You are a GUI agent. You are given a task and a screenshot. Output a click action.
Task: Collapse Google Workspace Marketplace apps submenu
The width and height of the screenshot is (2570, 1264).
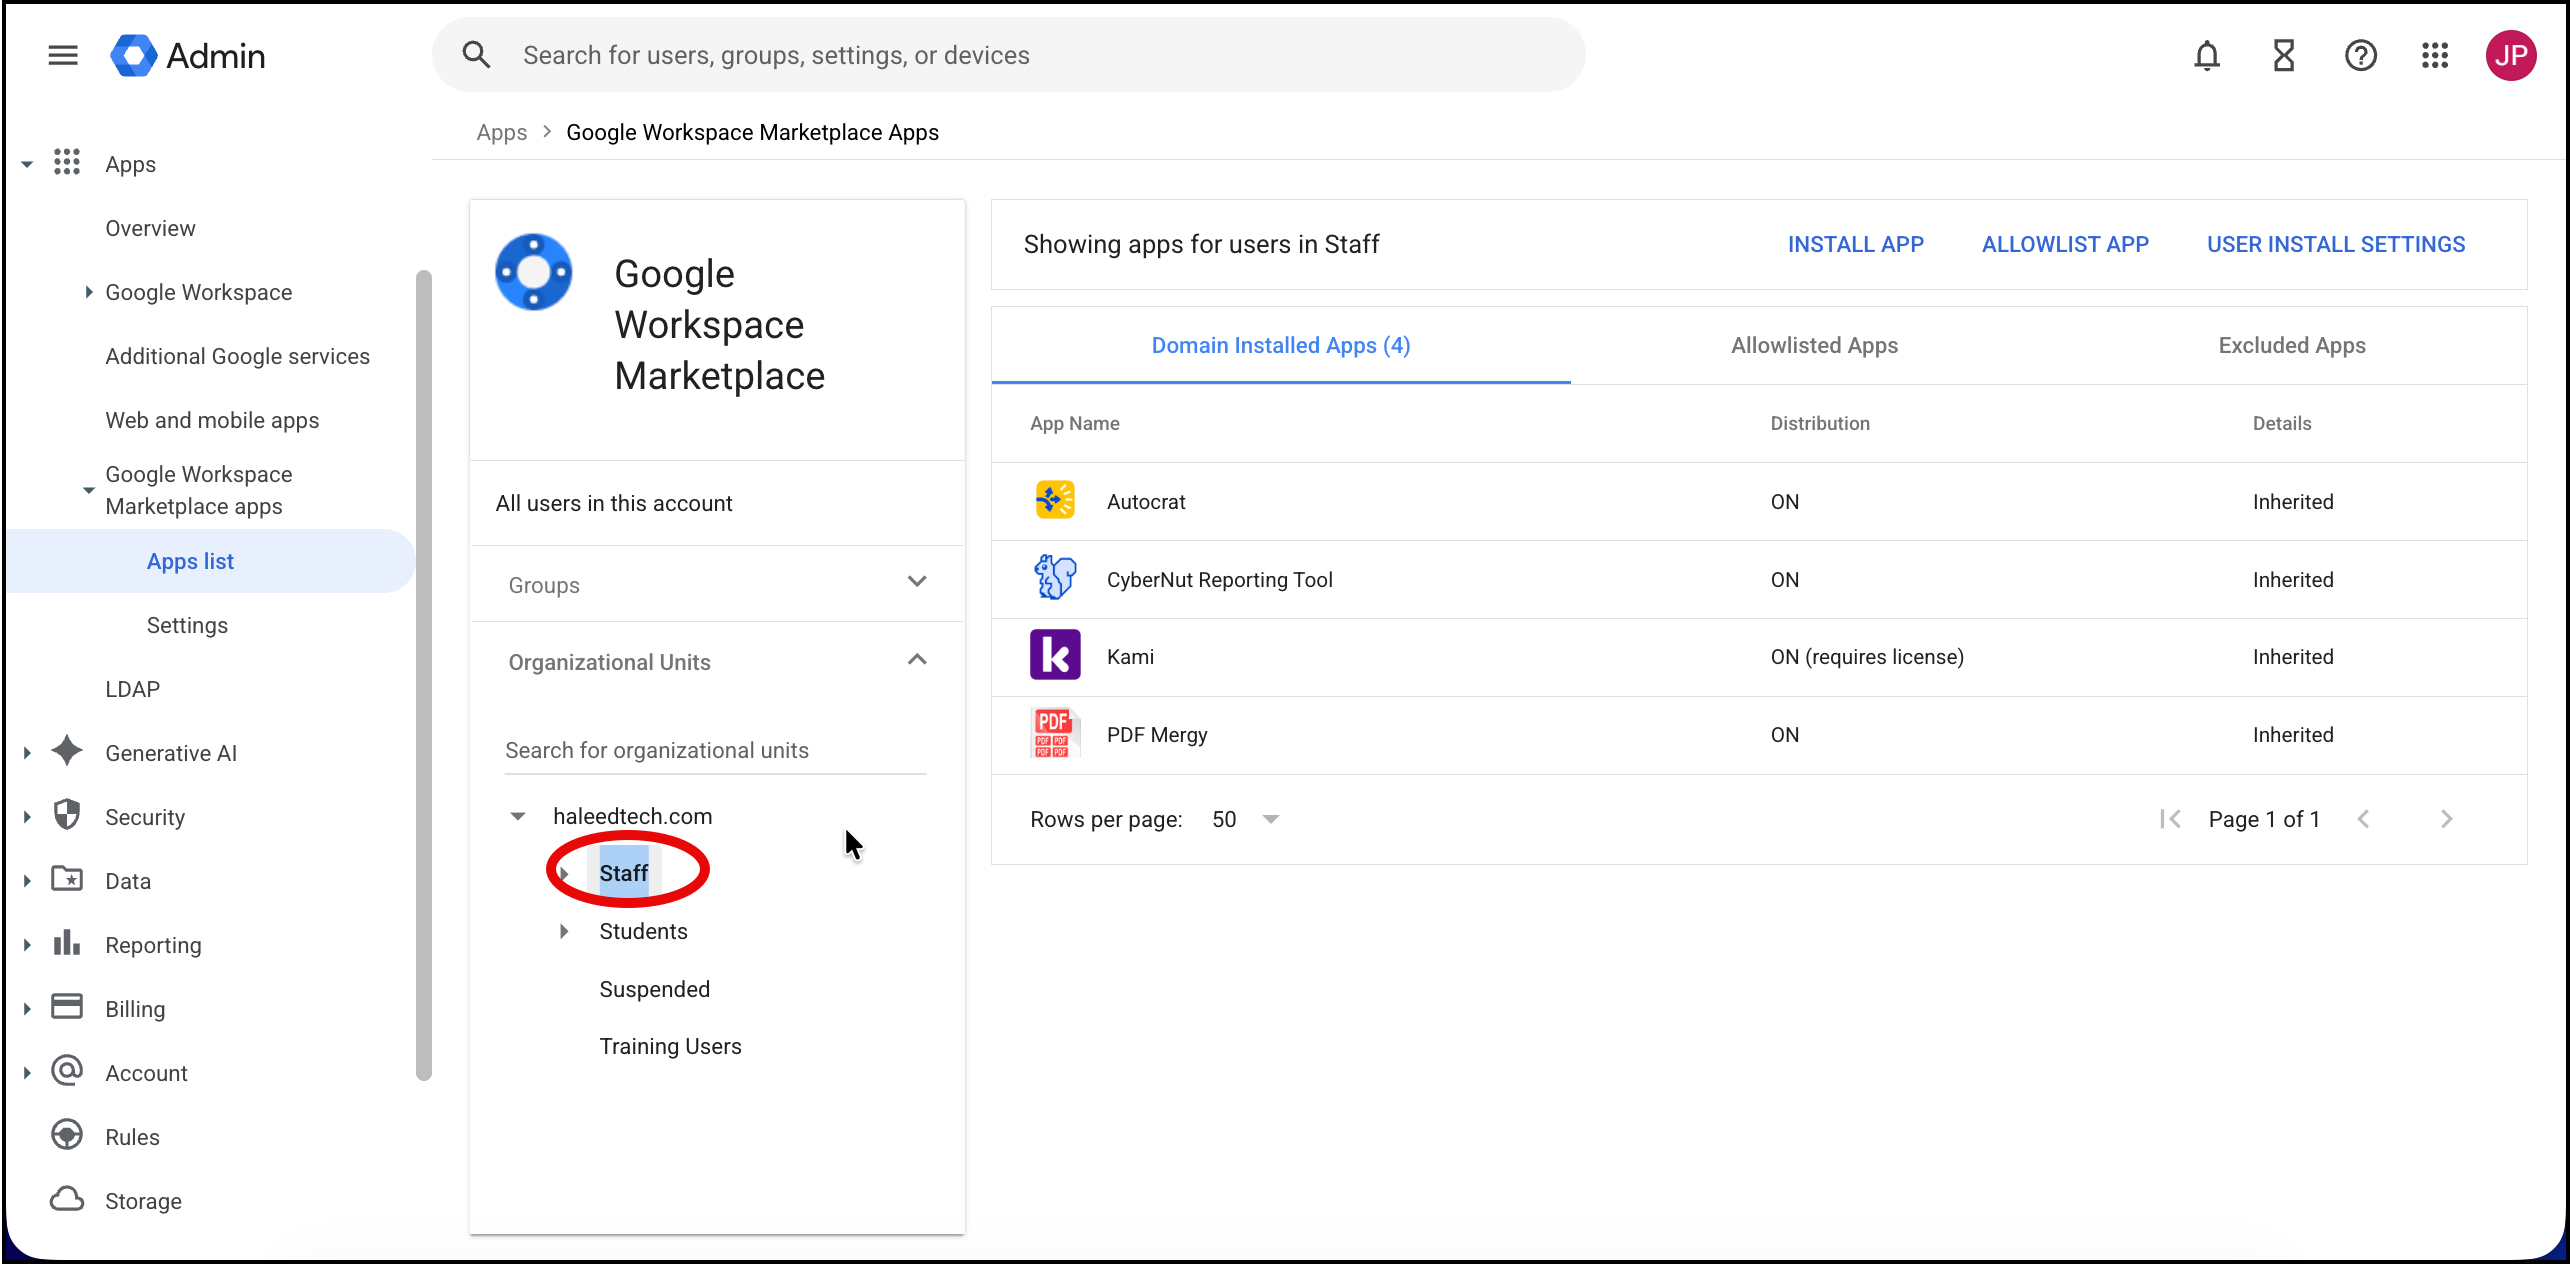89,490
